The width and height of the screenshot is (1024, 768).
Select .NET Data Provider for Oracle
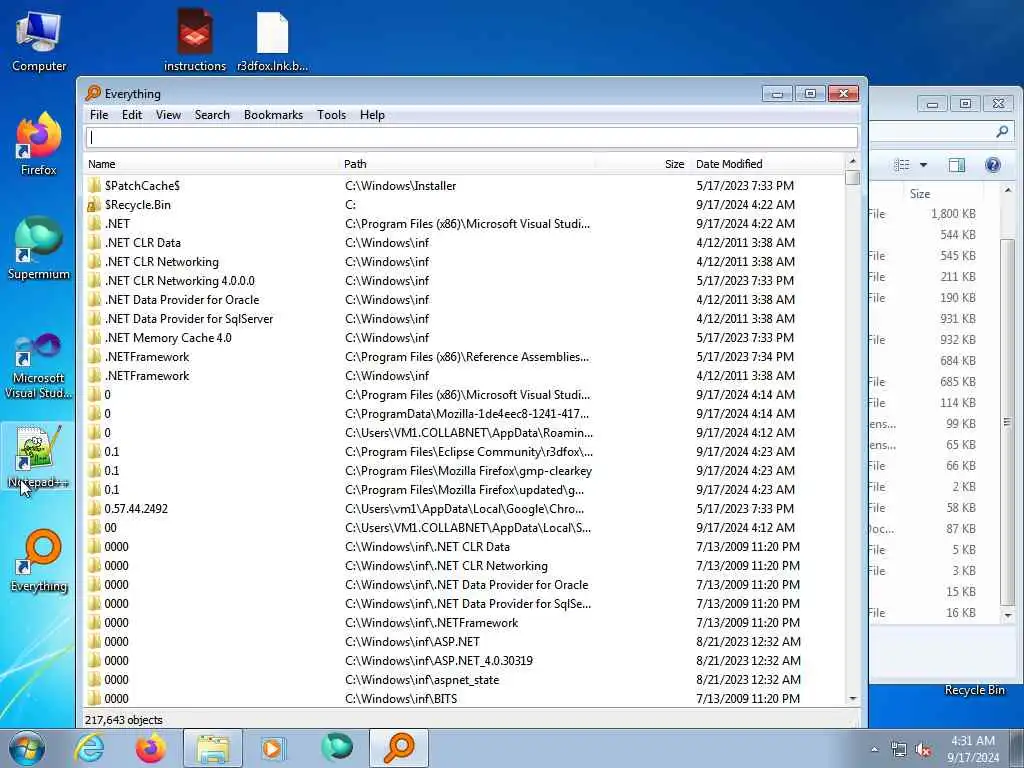(x=182, y=300)
